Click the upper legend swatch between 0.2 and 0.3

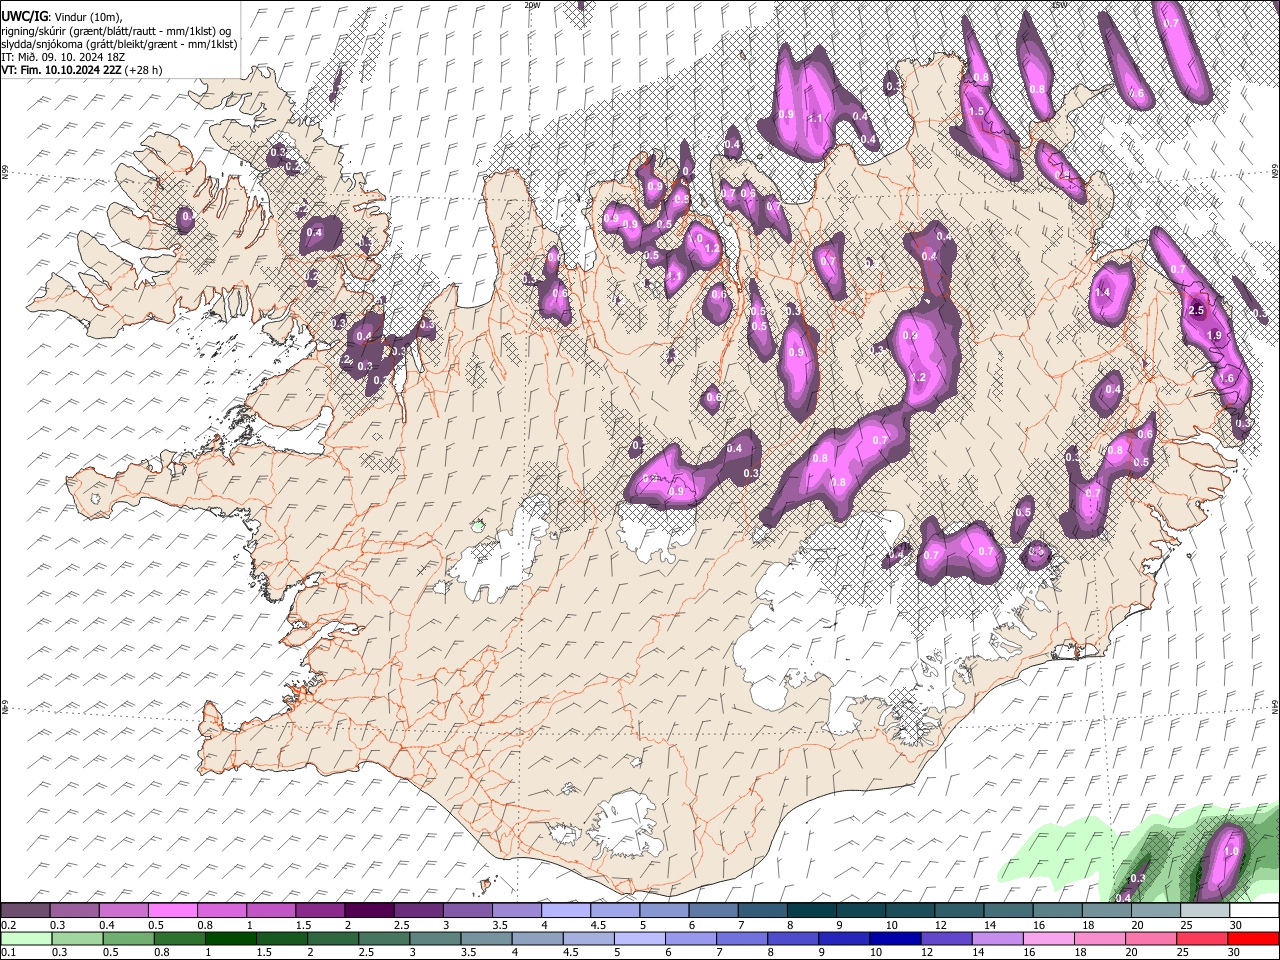[x=26, y=910]
